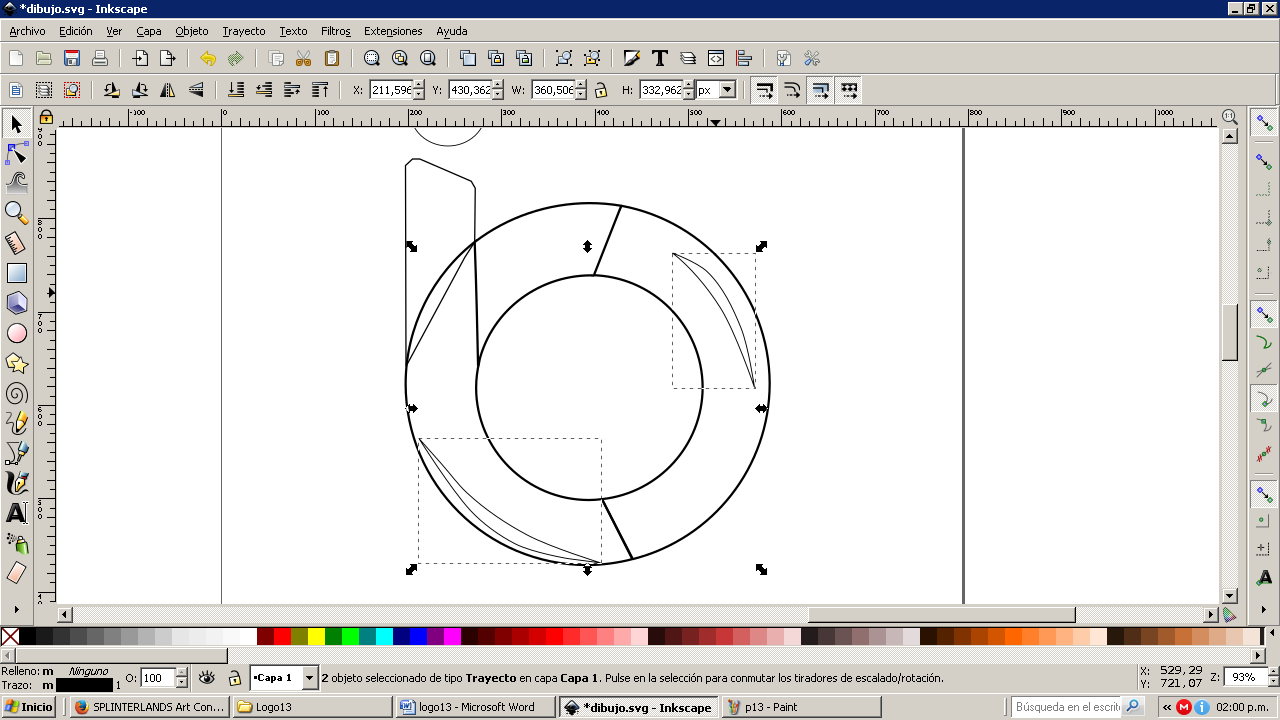Decrease the Y position spinner
Screen dimensions: 1280x720
[x=498, y=95]
